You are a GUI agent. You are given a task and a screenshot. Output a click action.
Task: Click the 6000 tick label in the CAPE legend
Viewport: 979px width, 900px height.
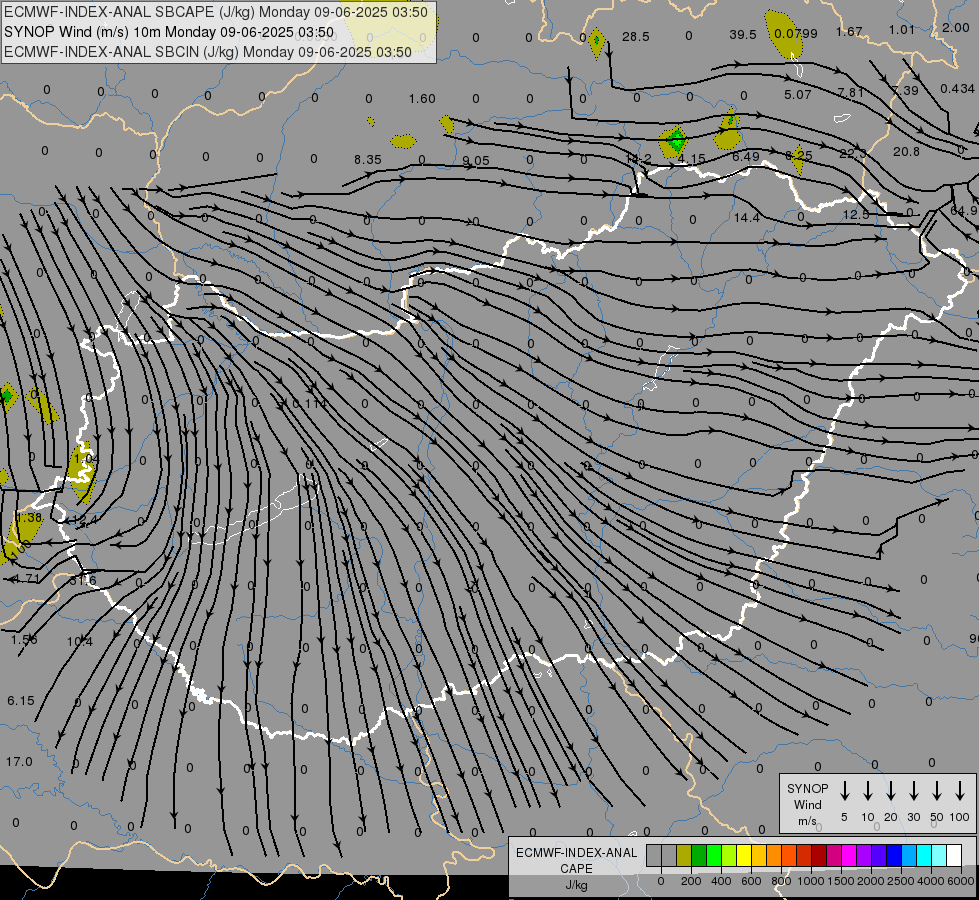point(961,881)
